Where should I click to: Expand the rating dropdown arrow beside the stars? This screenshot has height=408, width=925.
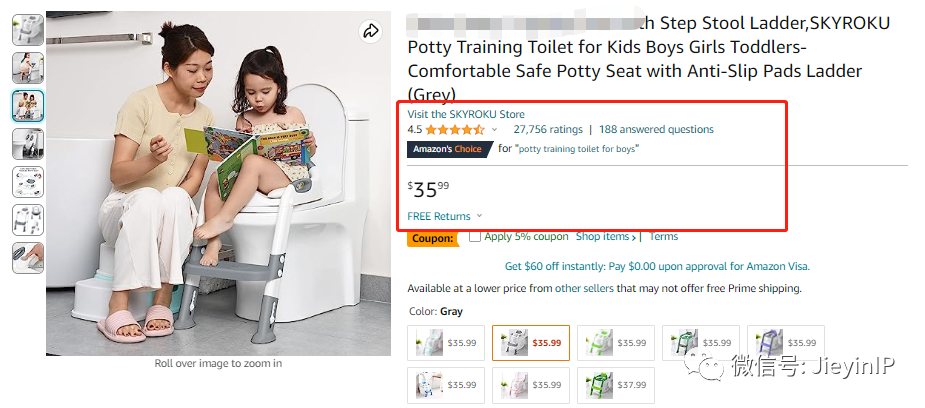coord(494,130)
